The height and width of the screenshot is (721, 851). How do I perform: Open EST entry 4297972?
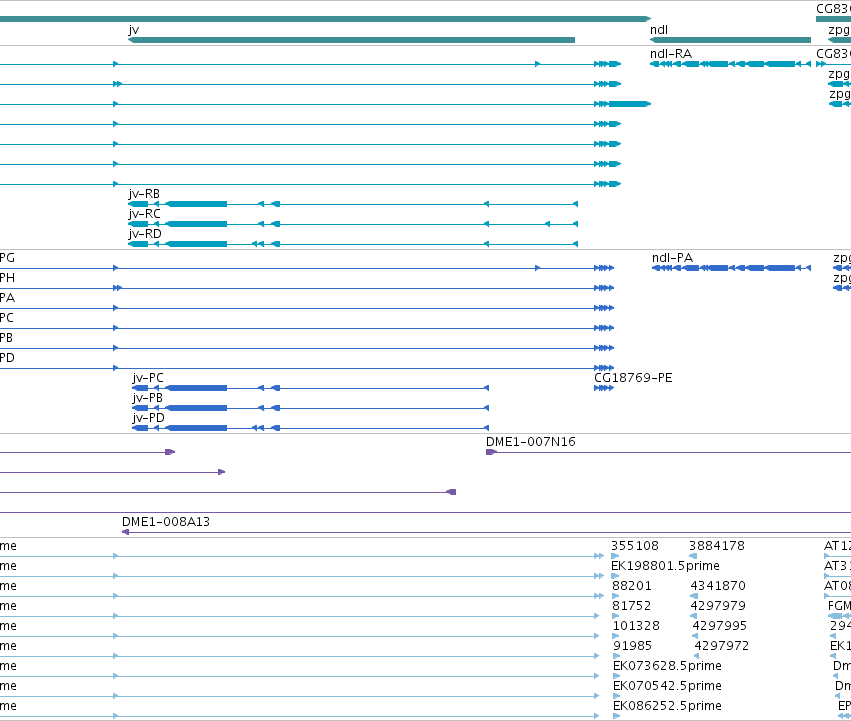(722, 646)
